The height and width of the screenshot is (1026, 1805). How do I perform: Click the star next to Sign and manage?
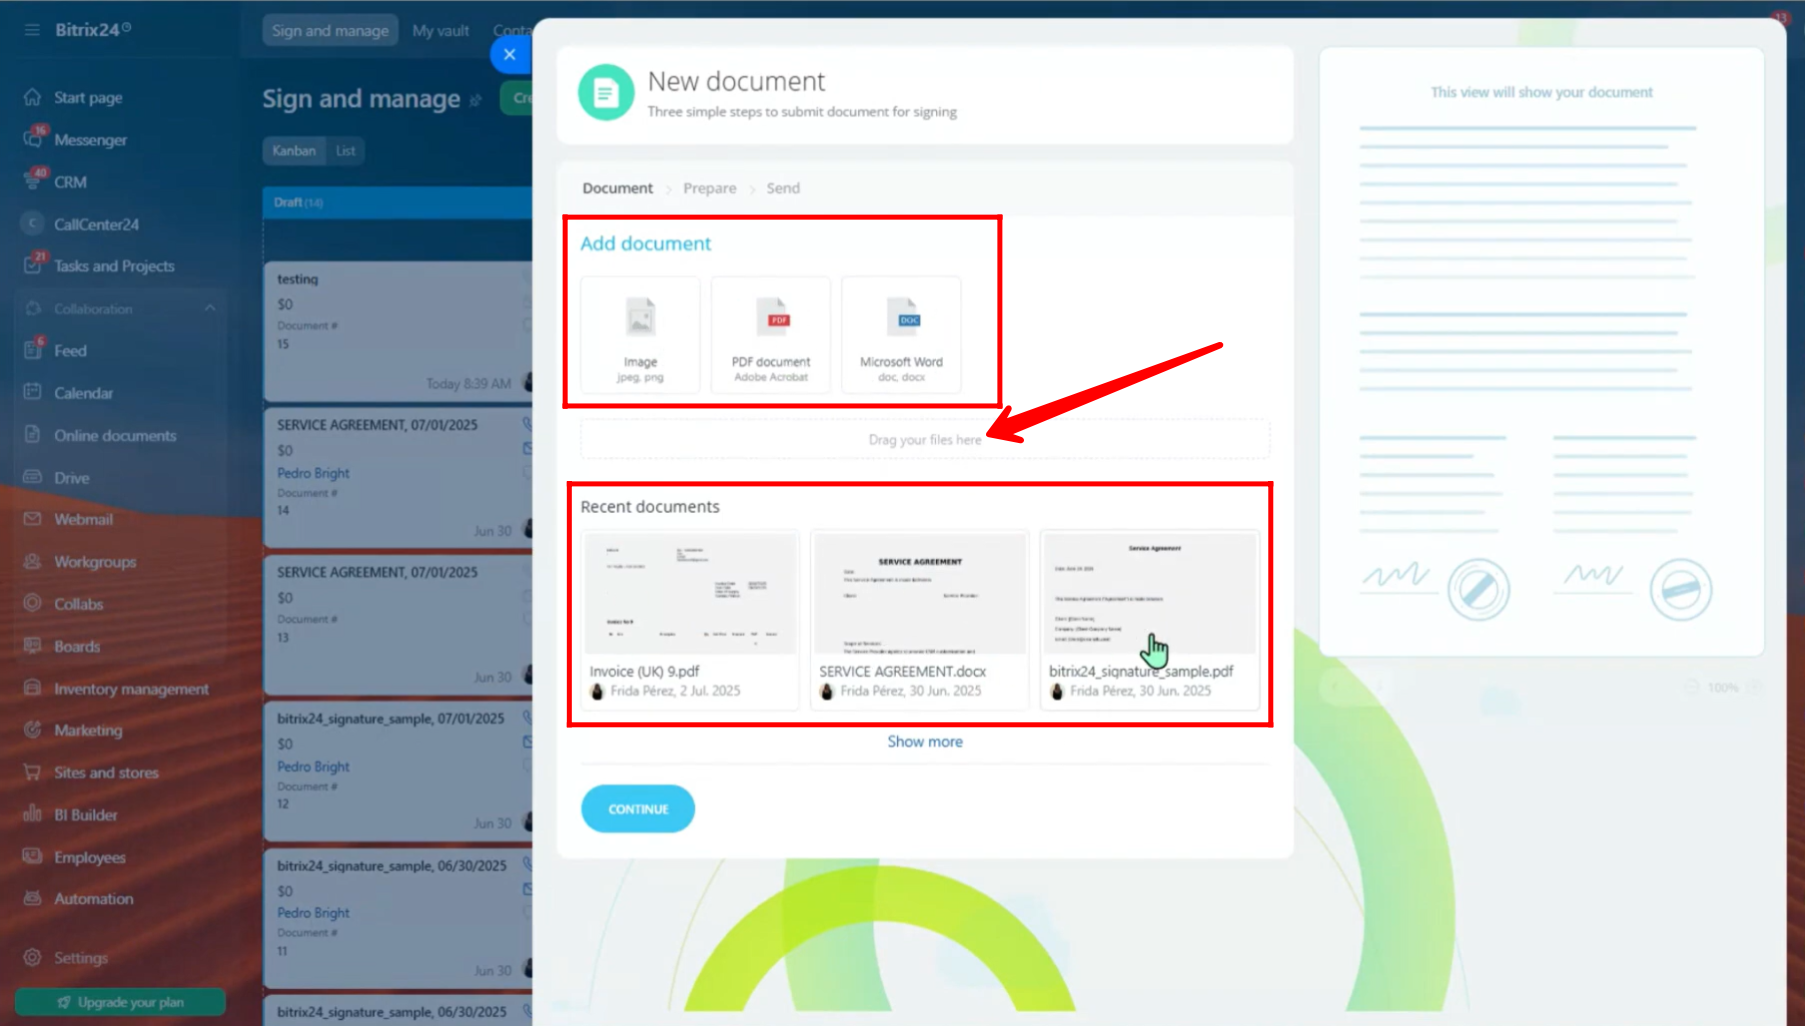point(476,100)
